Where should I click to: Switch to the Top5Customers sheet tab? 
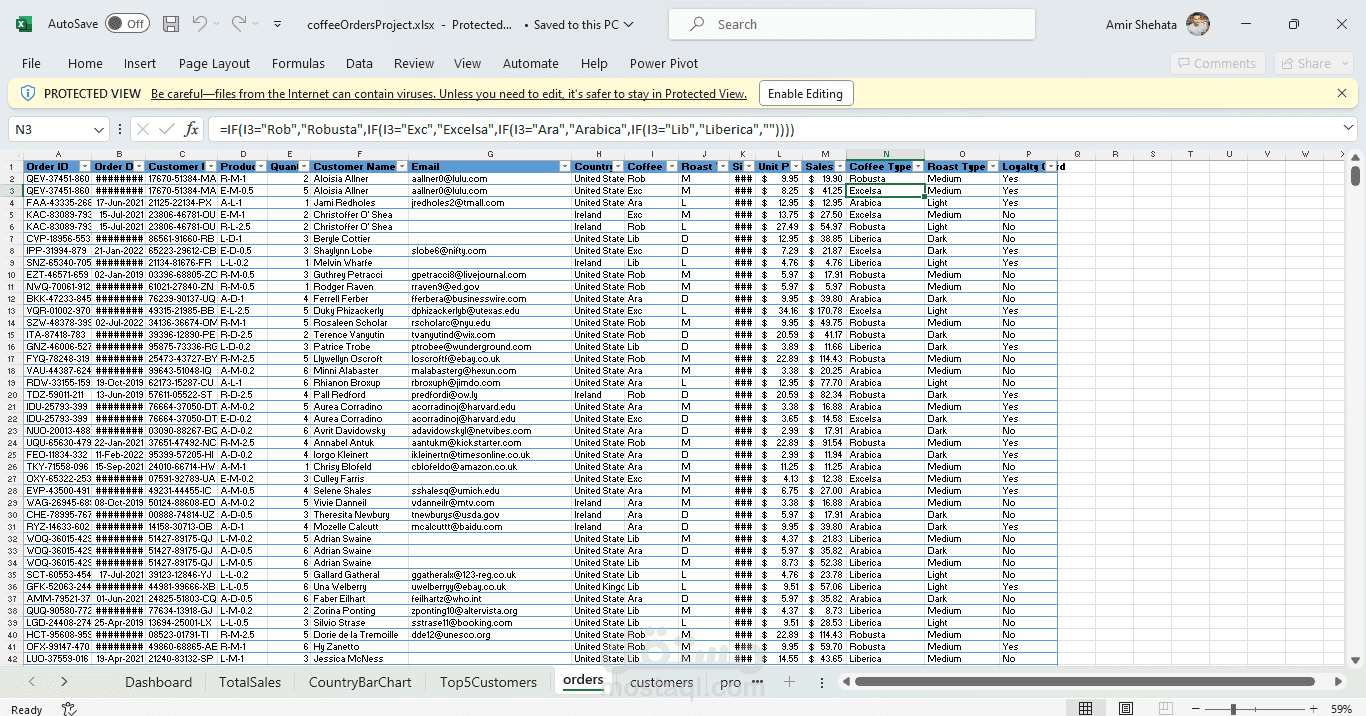488,682
